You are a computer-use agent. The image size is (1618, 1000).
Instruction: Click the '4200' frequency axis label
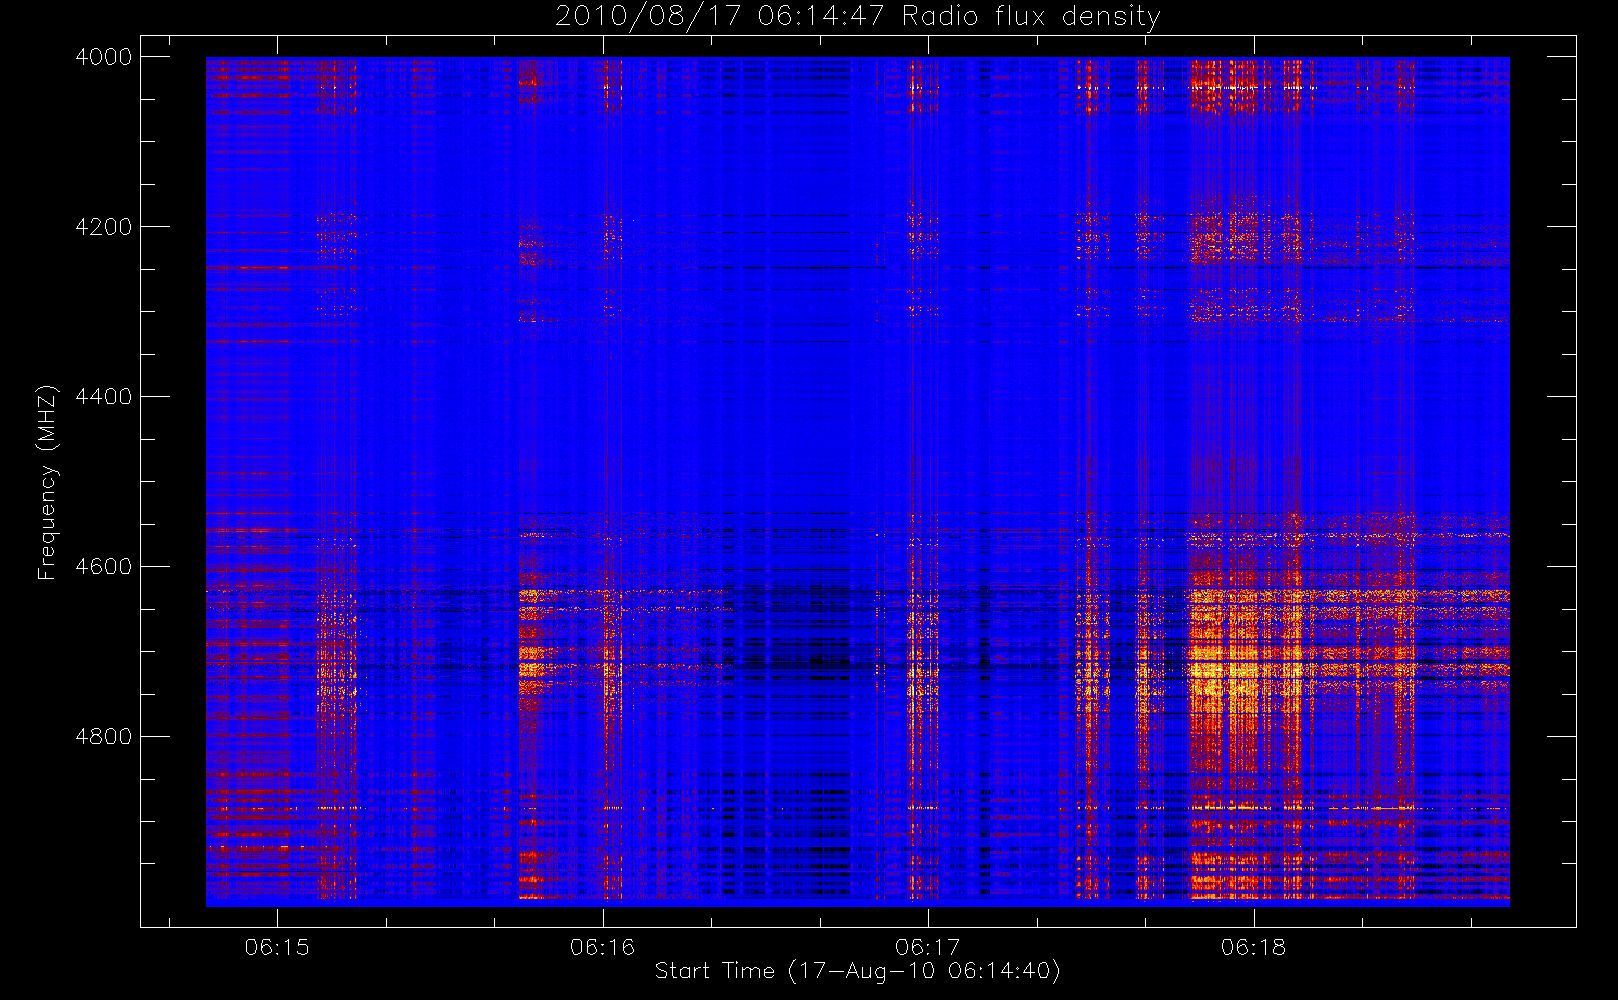pos(104,227)
